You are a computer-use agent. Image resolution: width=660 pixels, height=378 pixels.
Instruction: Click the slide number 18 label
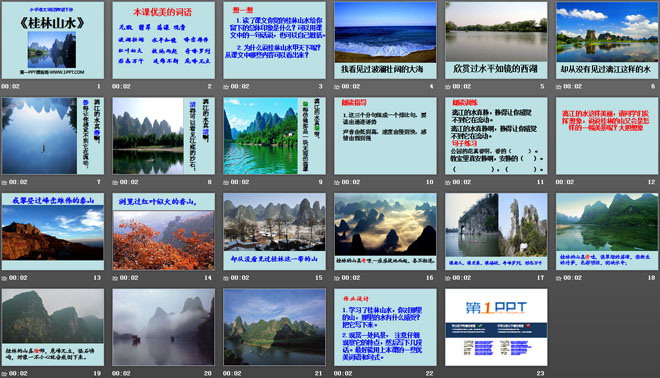pos(652,278)
